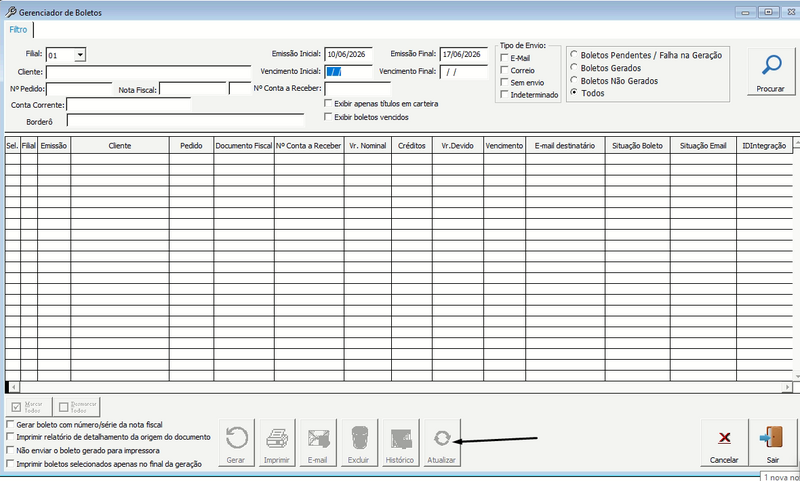Click the Documento Fiscal column header

244,145
